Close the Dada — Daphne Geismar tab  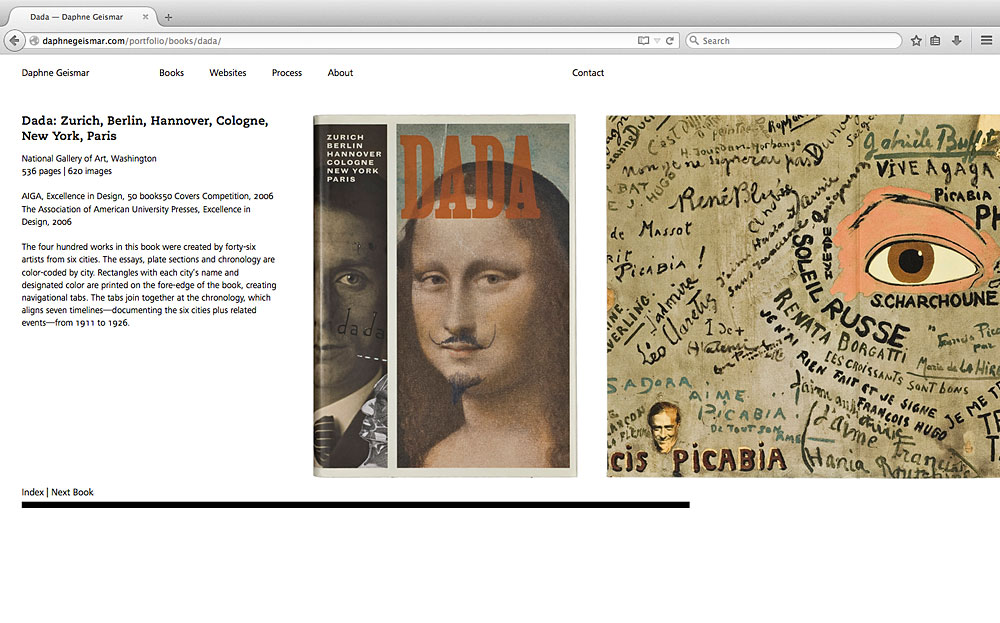146,17
